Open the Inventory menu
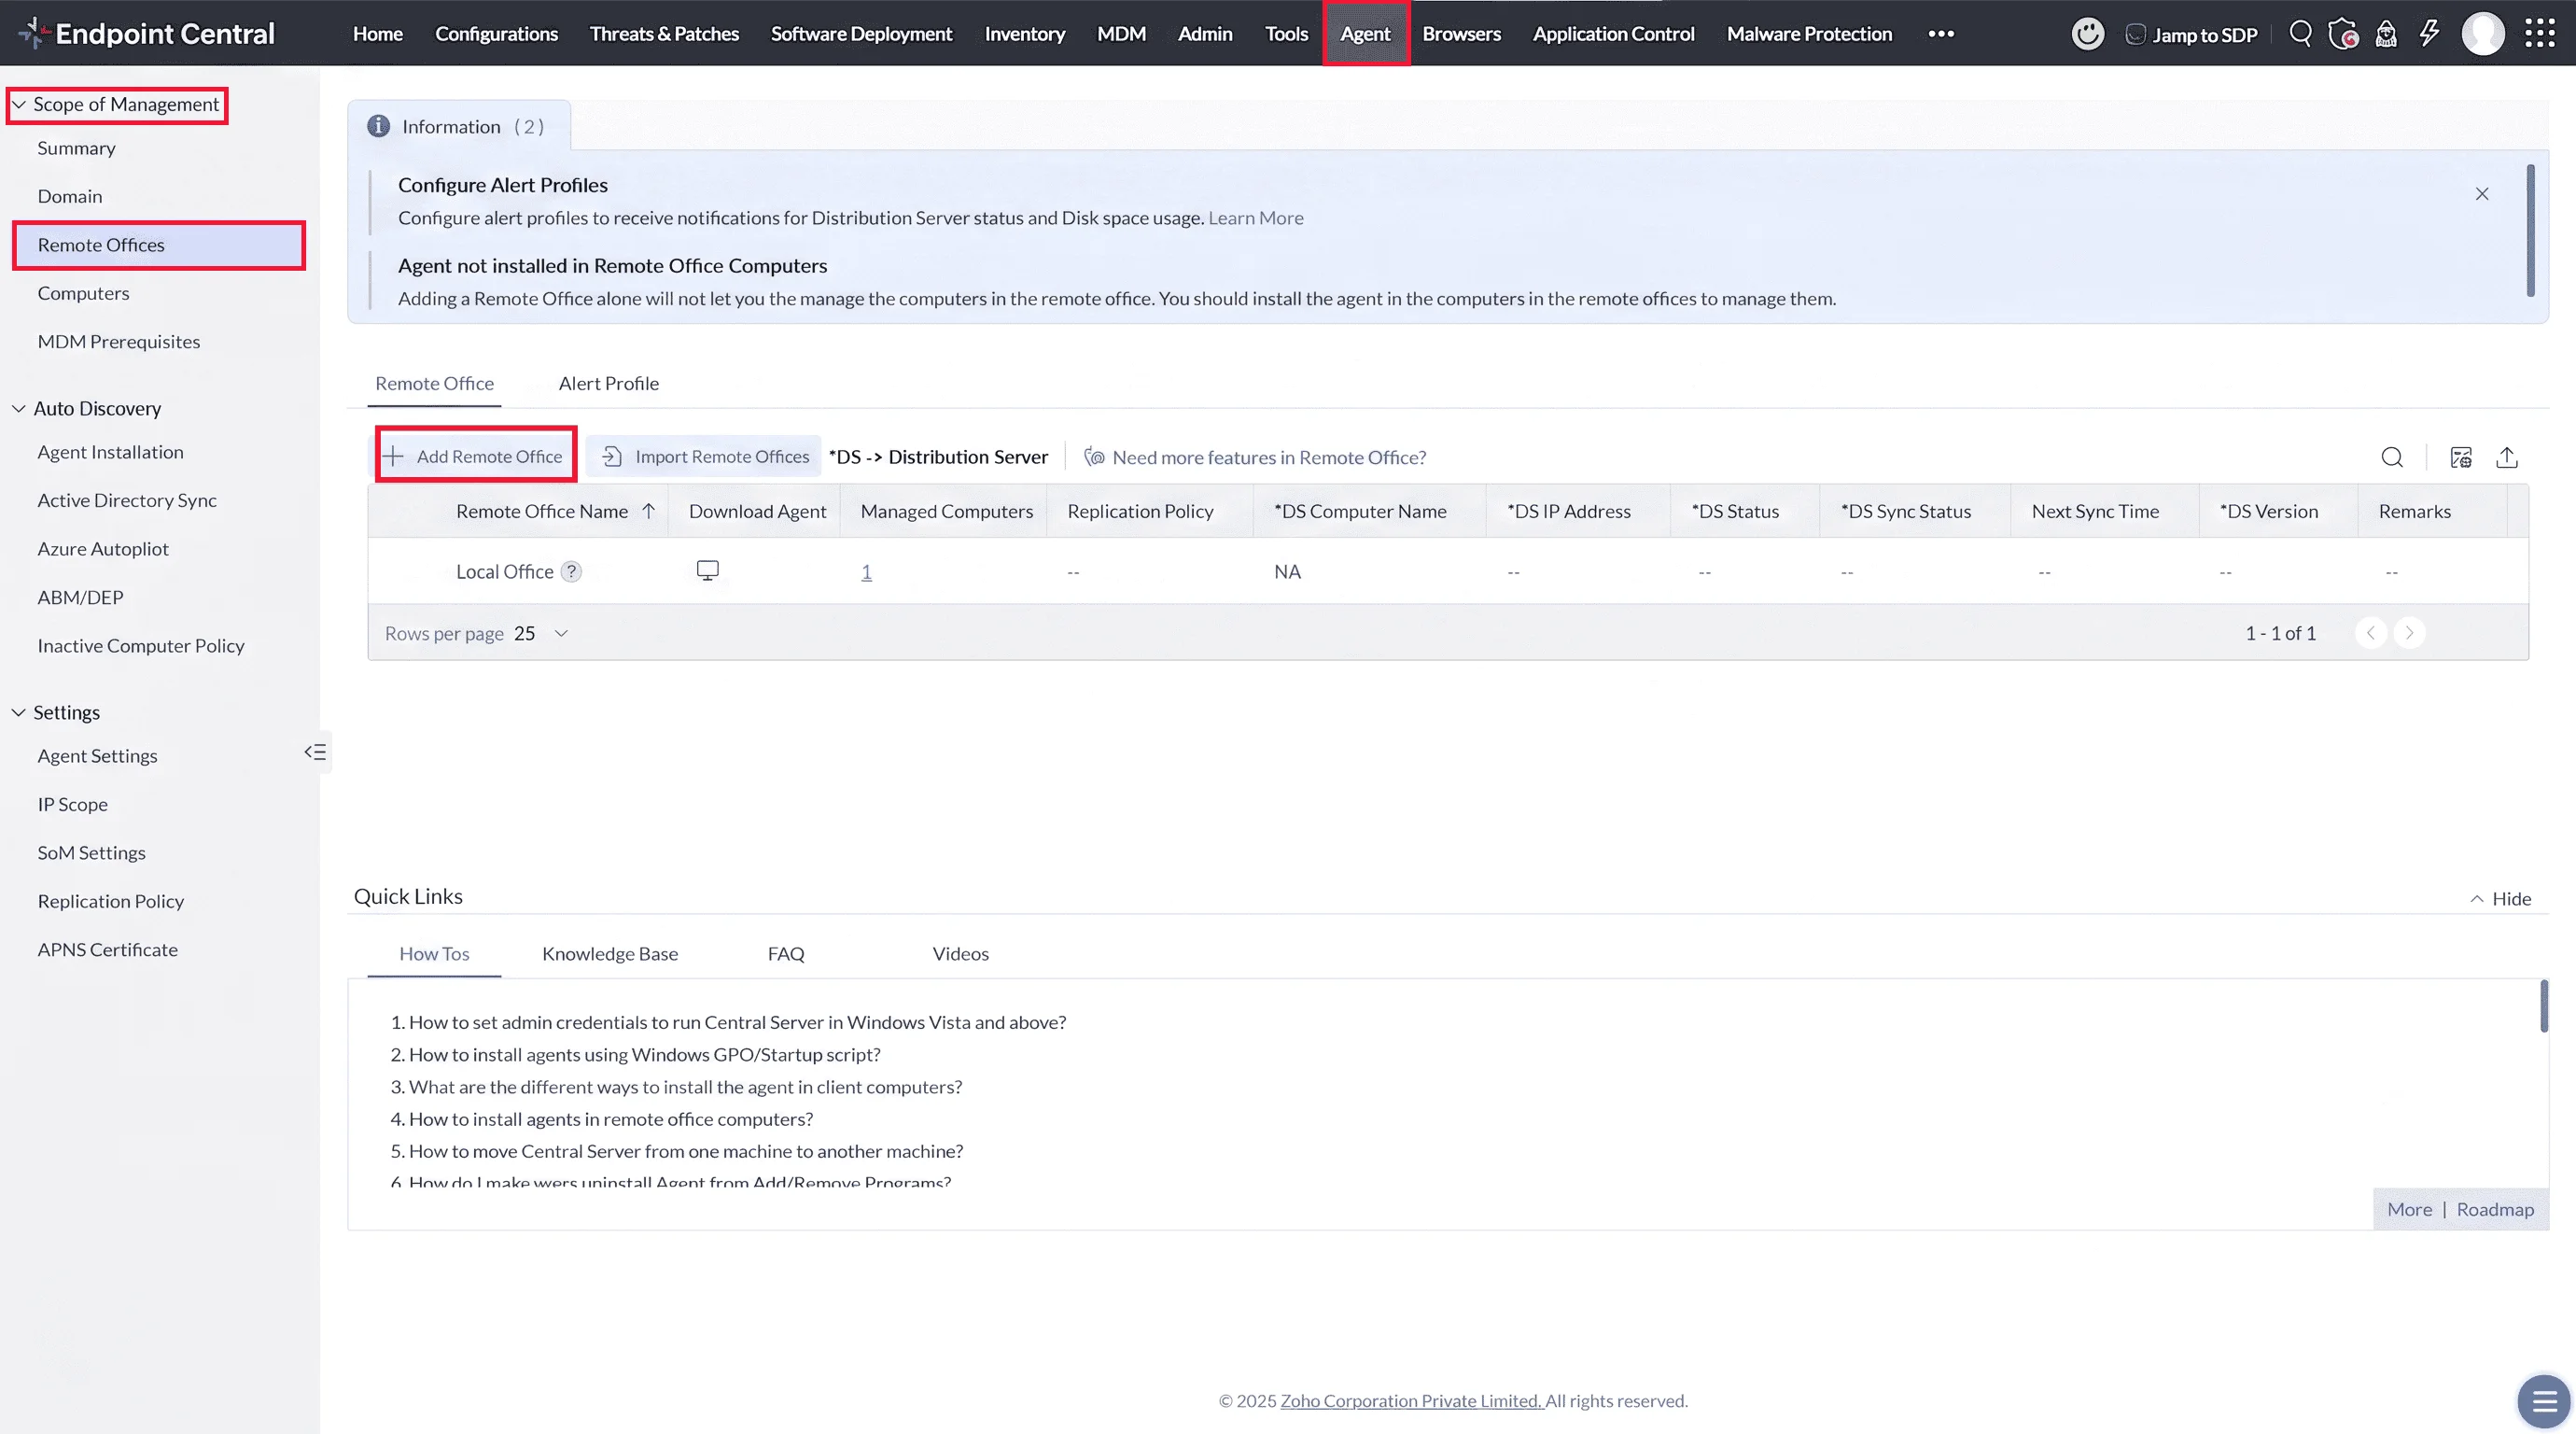 pyautogui.click(x=1024, y=34)
